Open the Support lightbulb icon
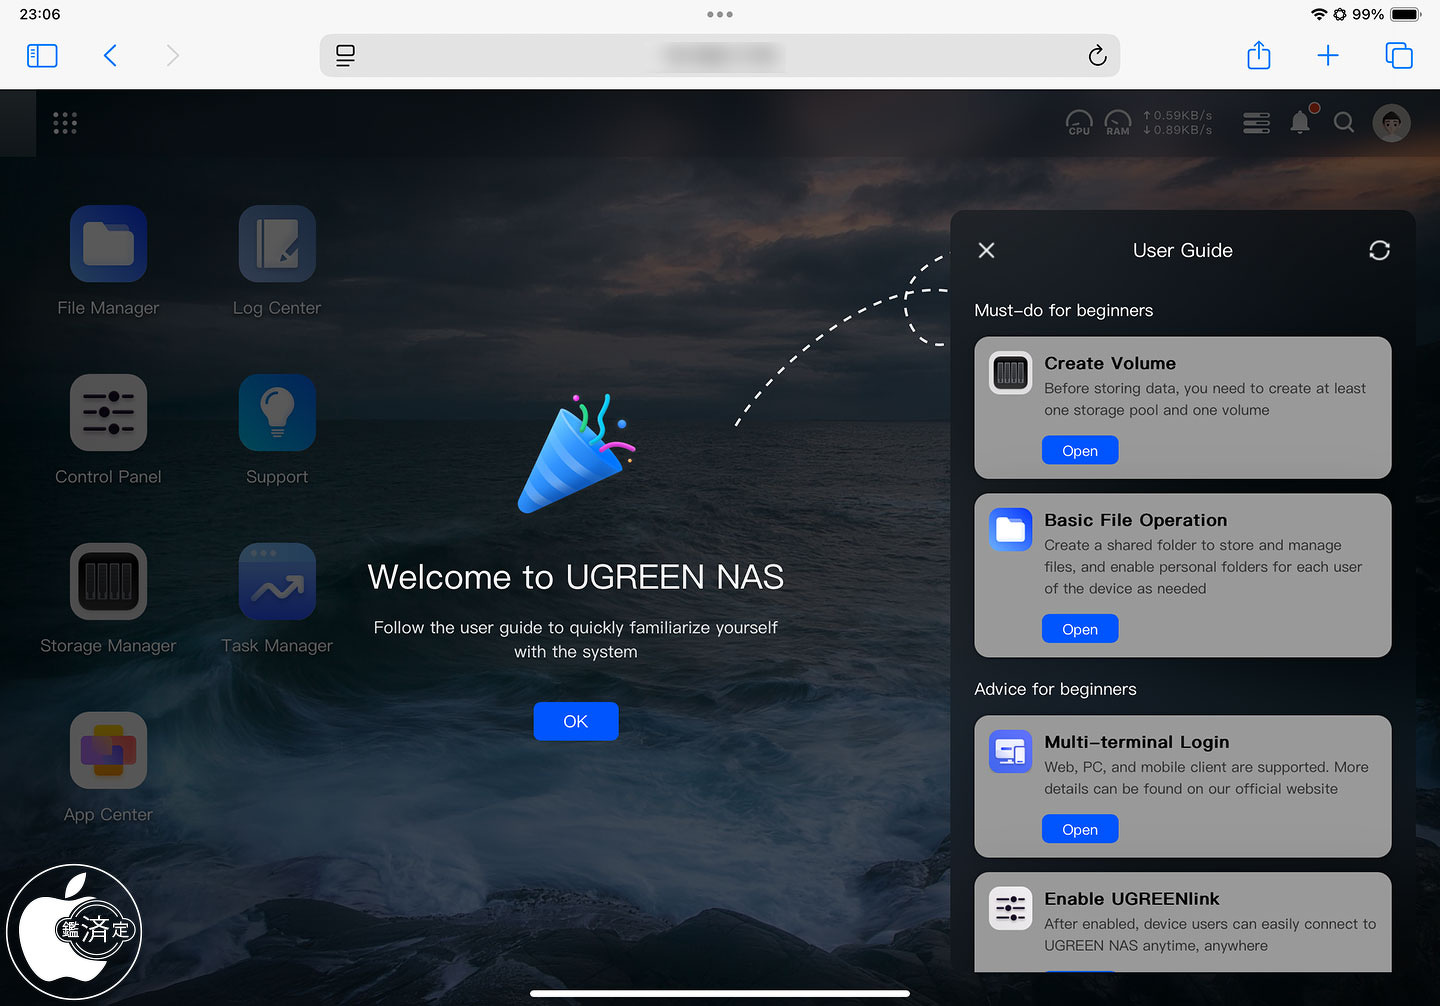 277,413
